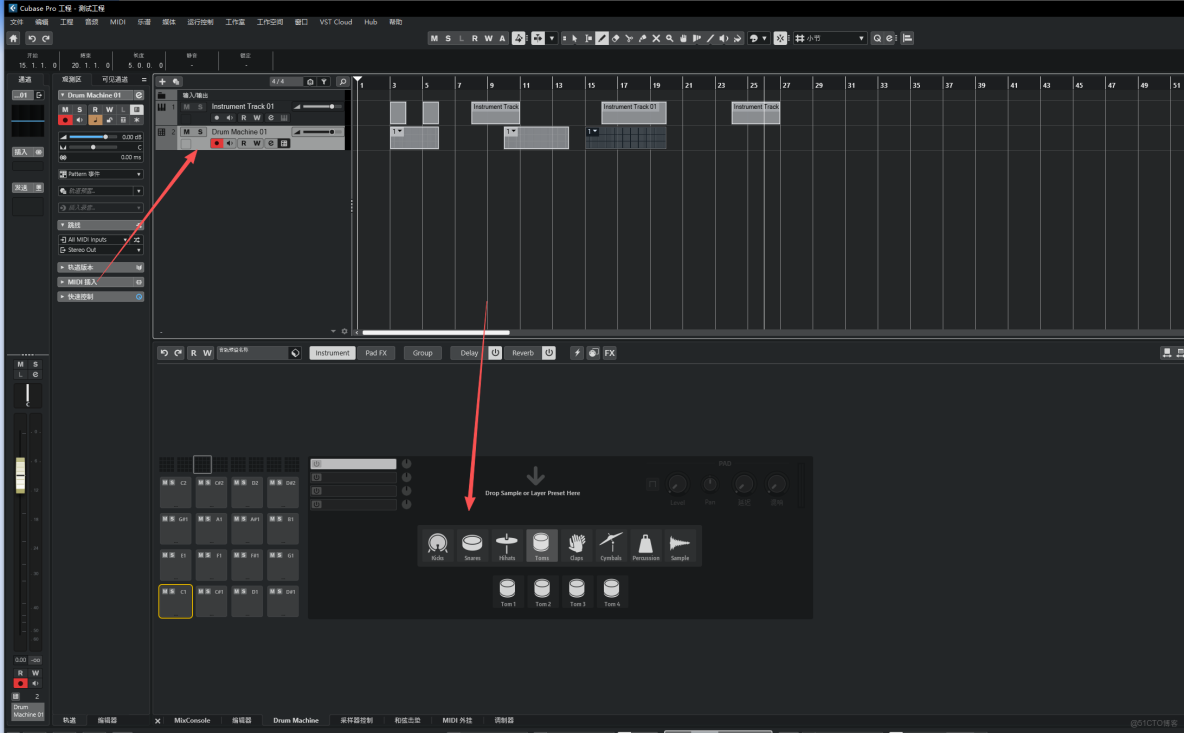The height and width of the screenshot is (733, 1184).
Task: Expand the 轨道版本 inspector section
Action: (x=100, y=267)
